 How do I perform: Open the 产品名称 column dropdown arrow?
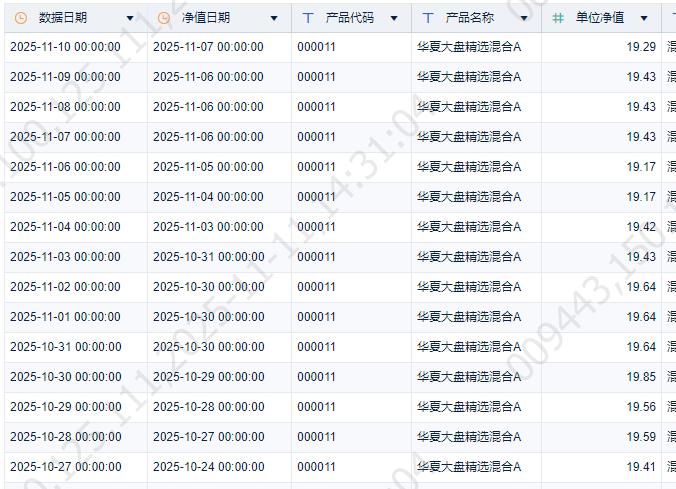tap(524, 18)
